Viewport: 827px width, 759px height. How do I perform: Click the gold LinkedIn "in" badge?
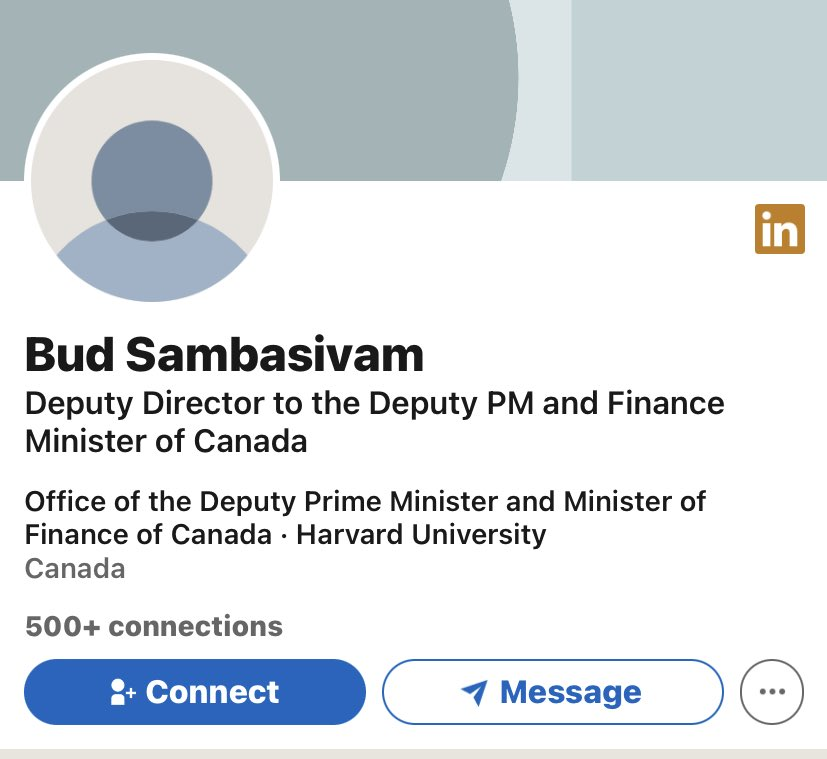(779, 229)
